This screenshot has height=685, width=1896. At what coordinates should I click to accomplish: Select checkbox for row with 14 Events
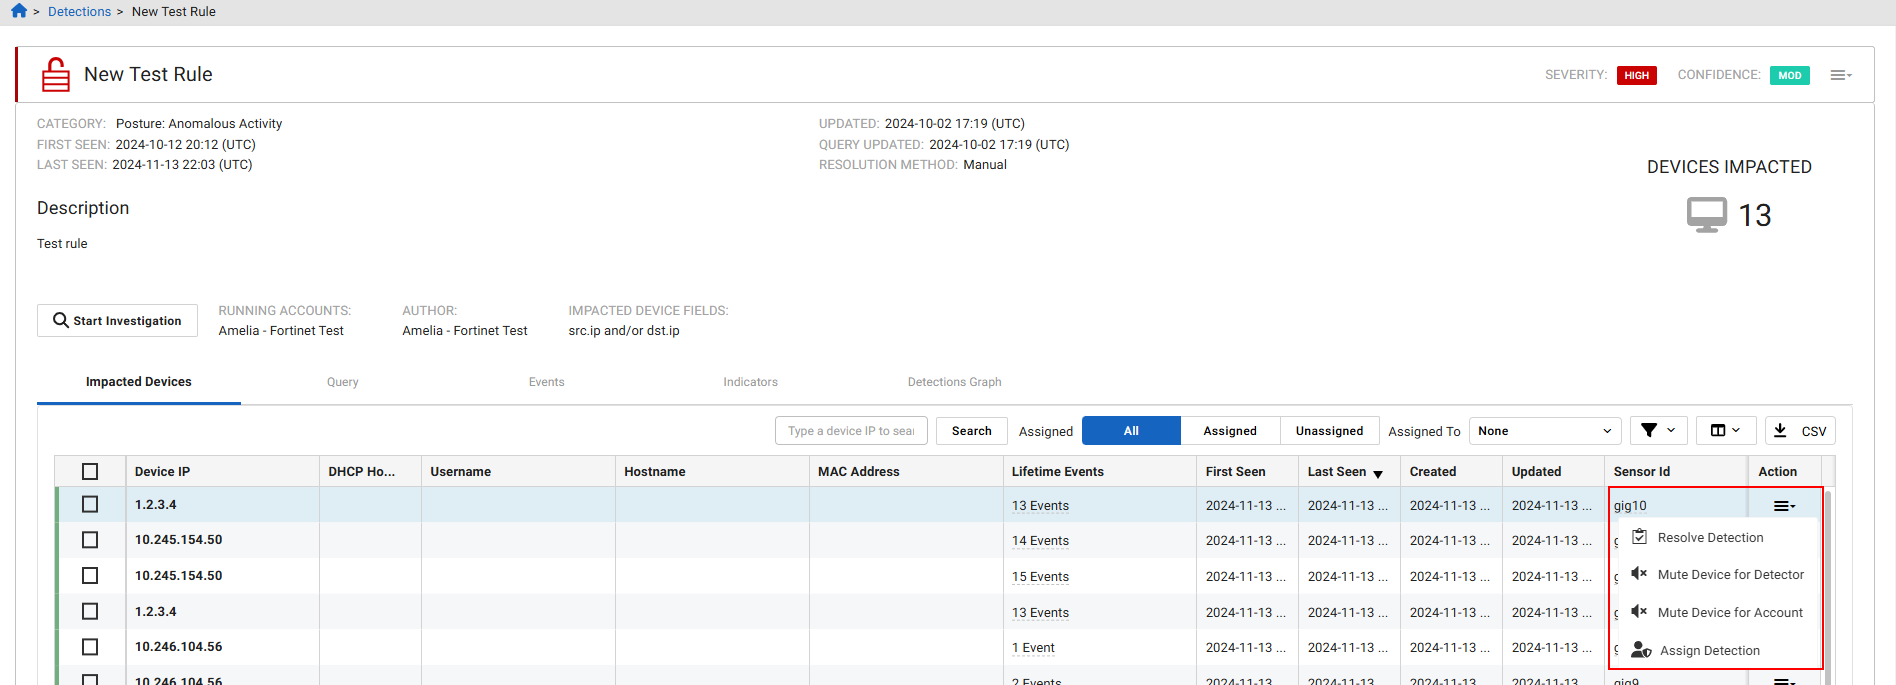coord(90,540)
